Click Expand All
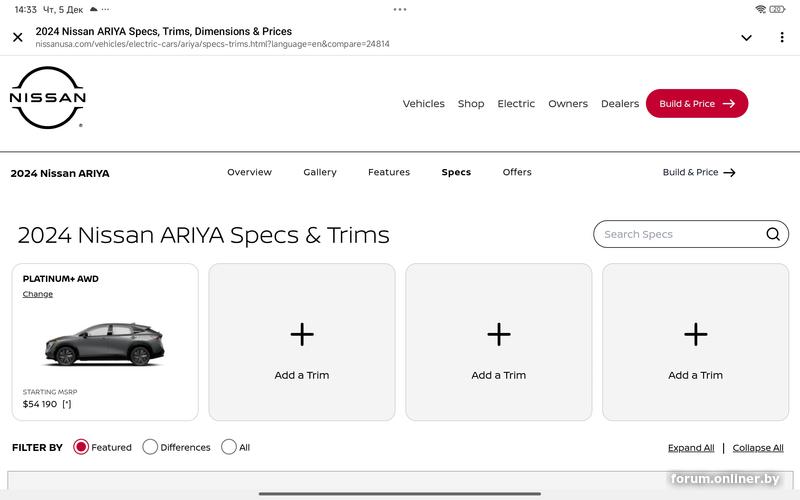The width and height of the screenshot is (800, 500). [x=691, y=447]
